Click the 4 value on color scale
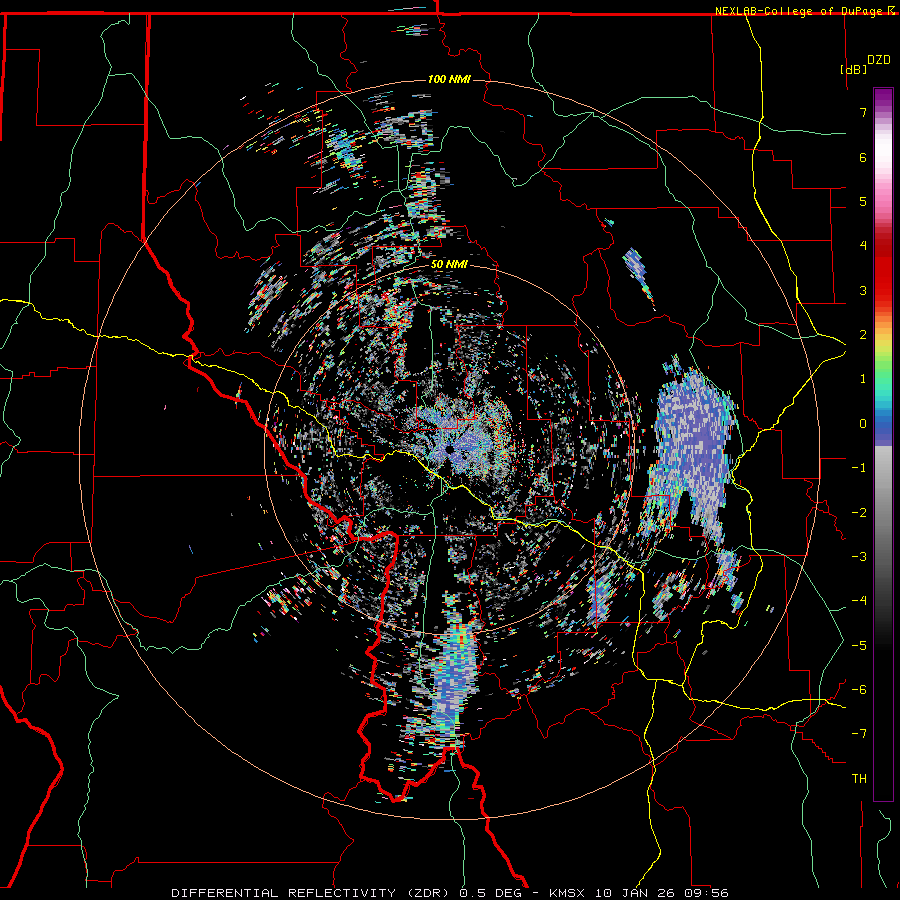This screenshot has height=900, width=900. tap(863, 246)
